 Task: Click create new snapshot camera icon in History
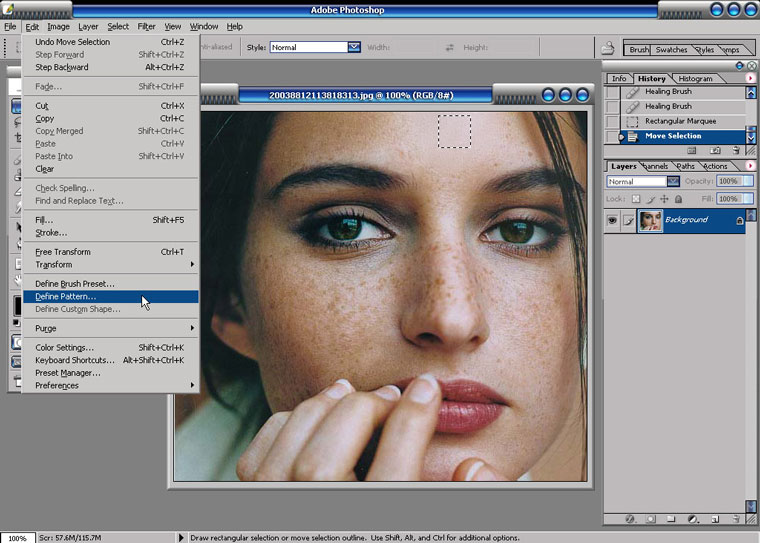tap(715, 150)
